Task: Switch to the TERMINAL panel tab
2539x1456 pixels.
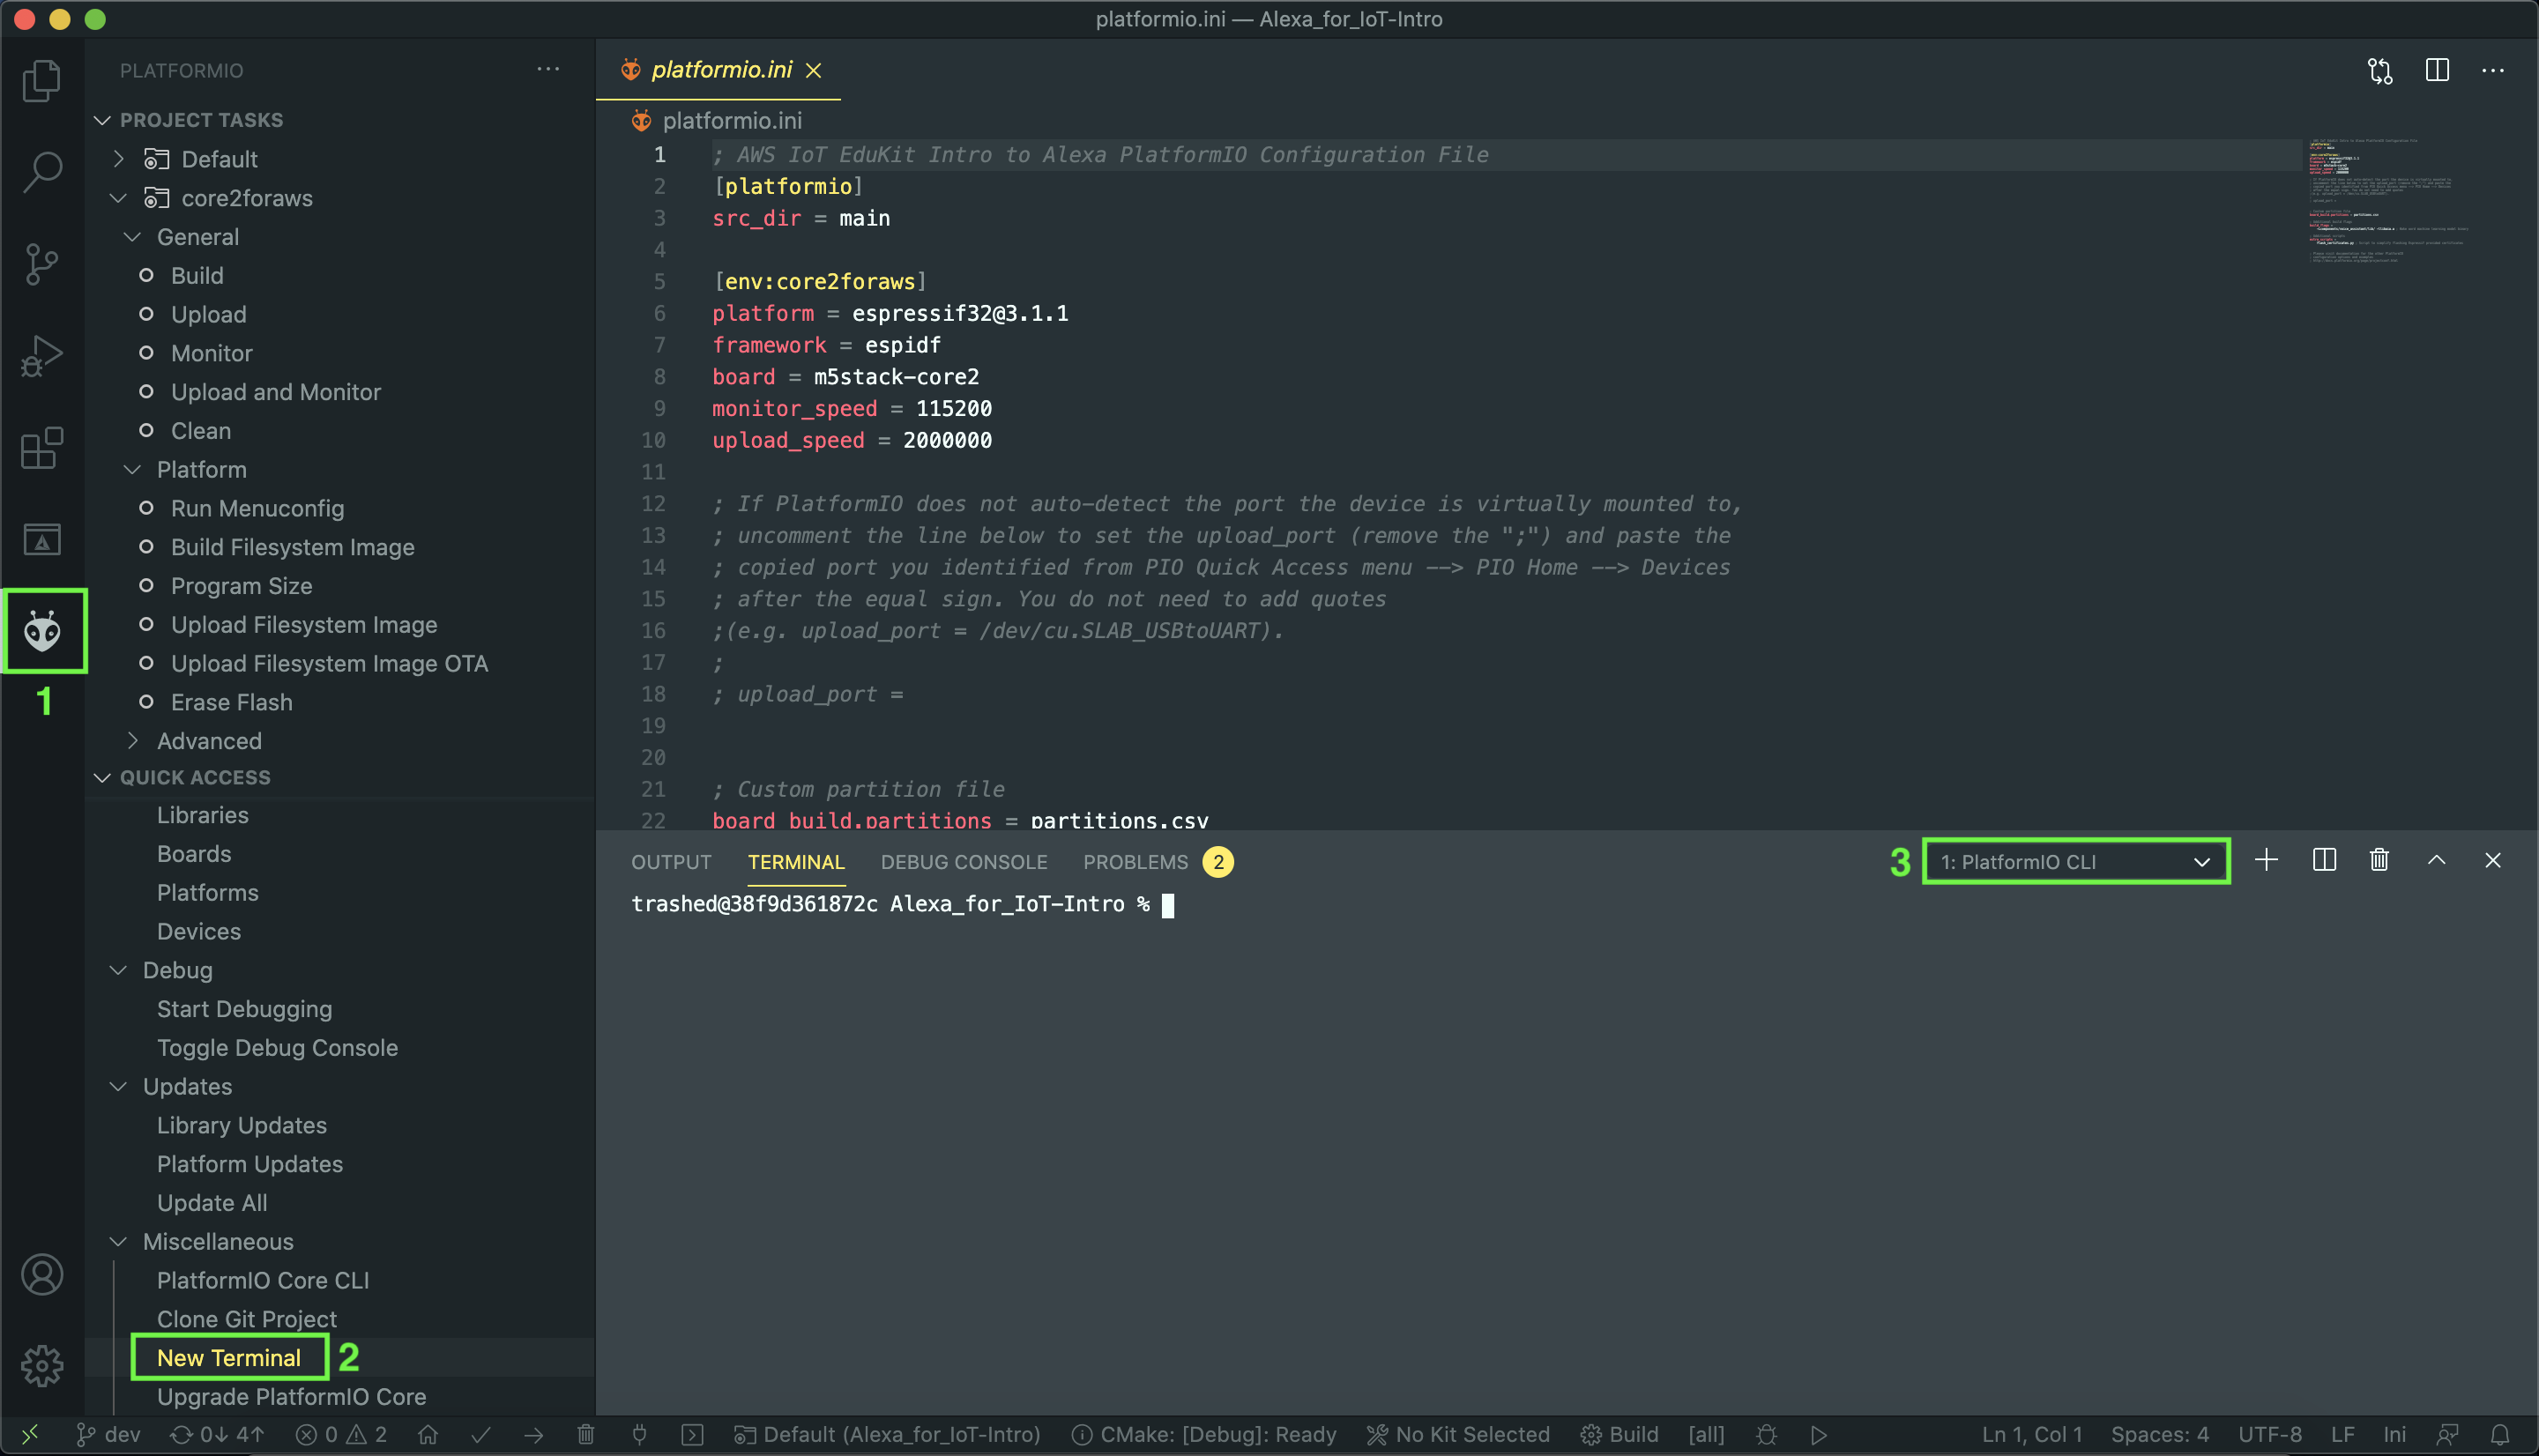Action: 796,861
